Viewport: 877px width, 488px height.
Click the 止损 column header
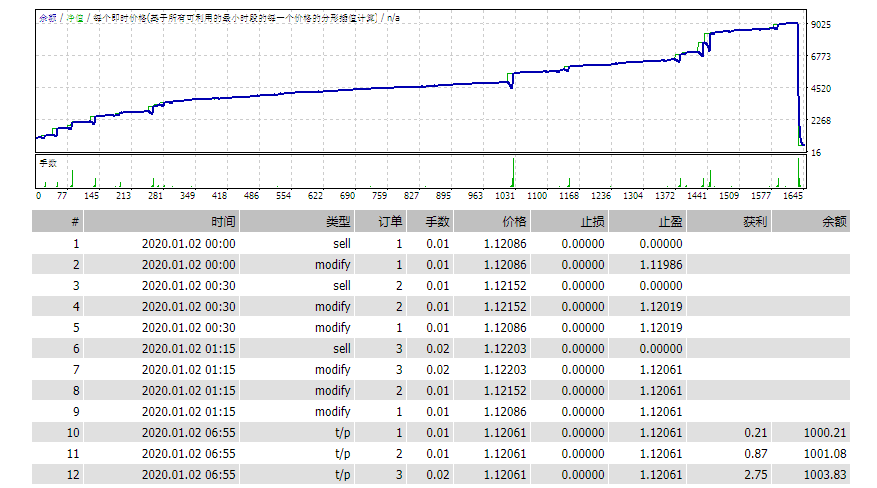click(x=592, y=221)
